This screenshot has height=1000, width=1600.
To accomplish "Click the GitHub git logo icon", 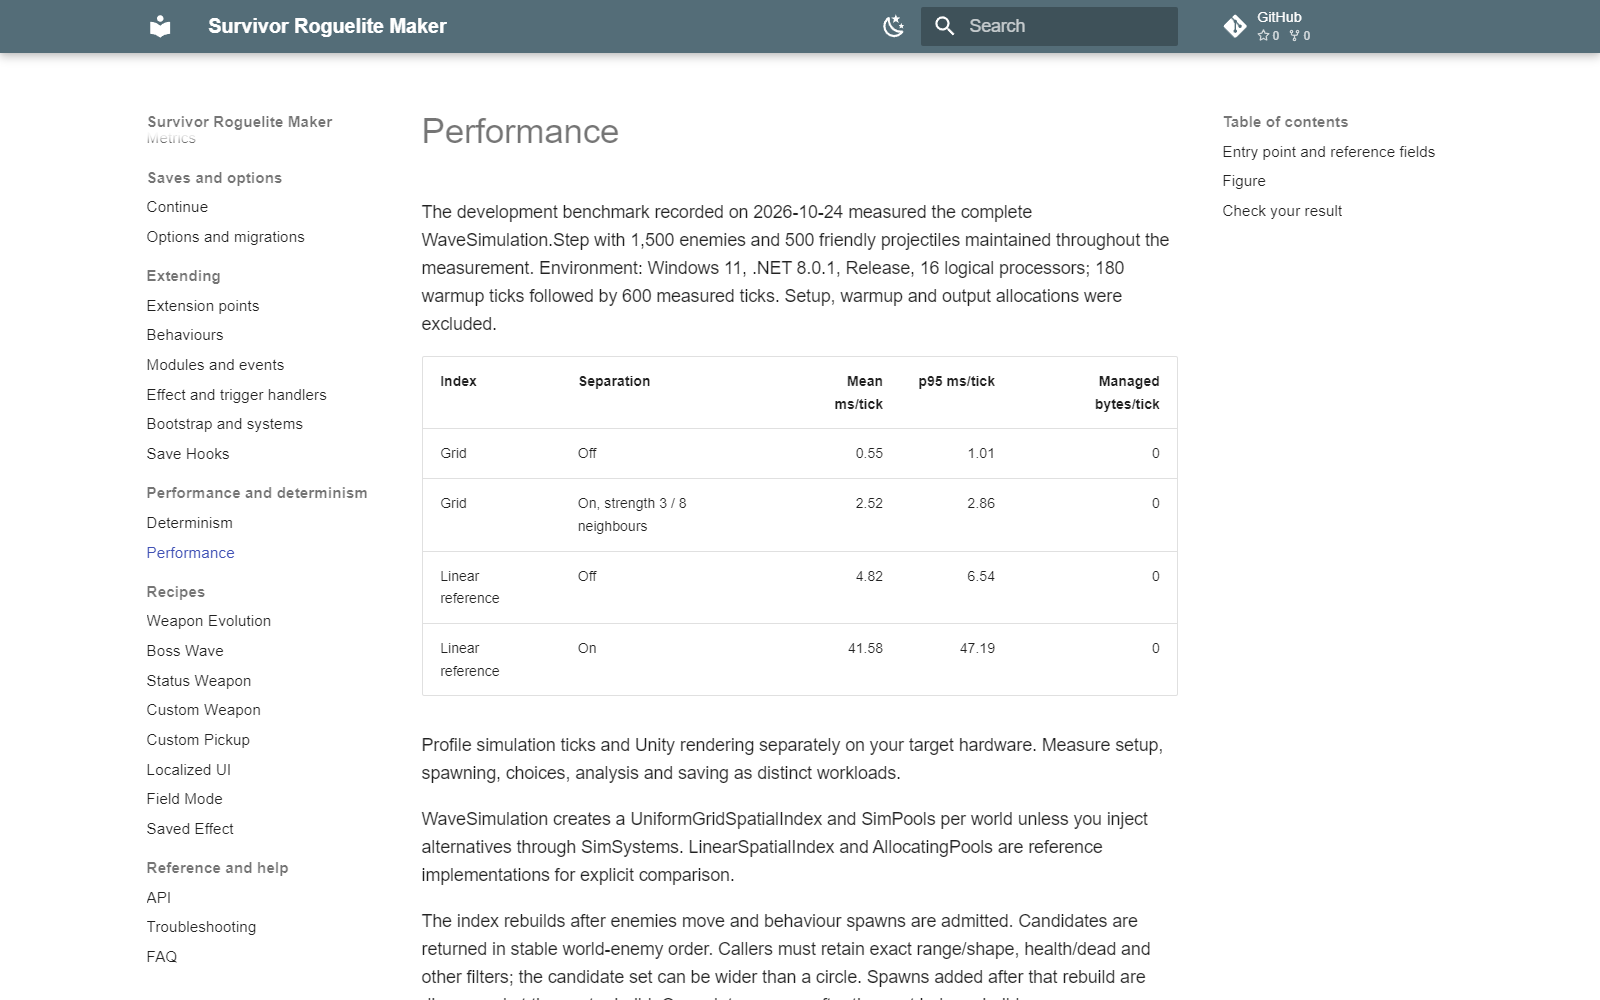I will pos(1235,26).
